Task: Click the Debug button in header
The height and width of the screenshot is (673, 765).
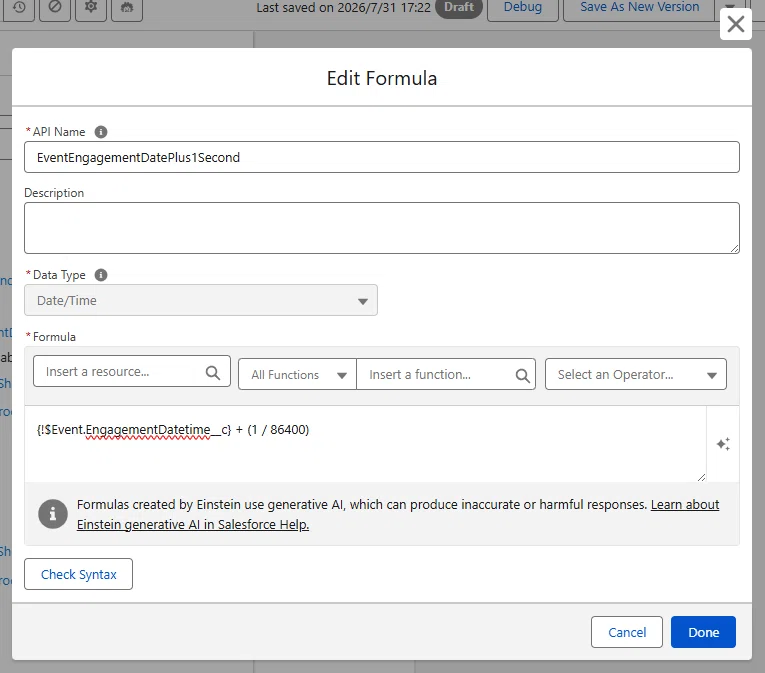Action: (523, 8)
